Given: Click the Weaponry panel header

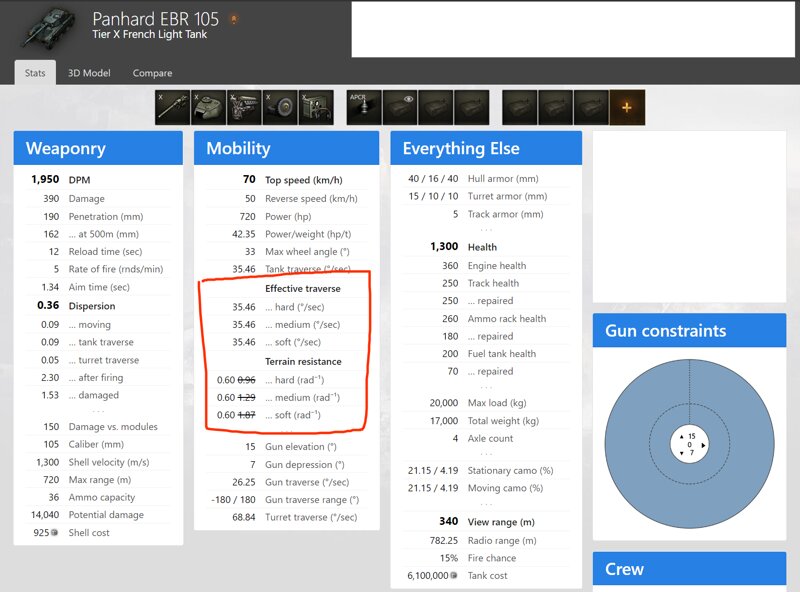Looking at the screenshot, I should (x=98, y=148).
